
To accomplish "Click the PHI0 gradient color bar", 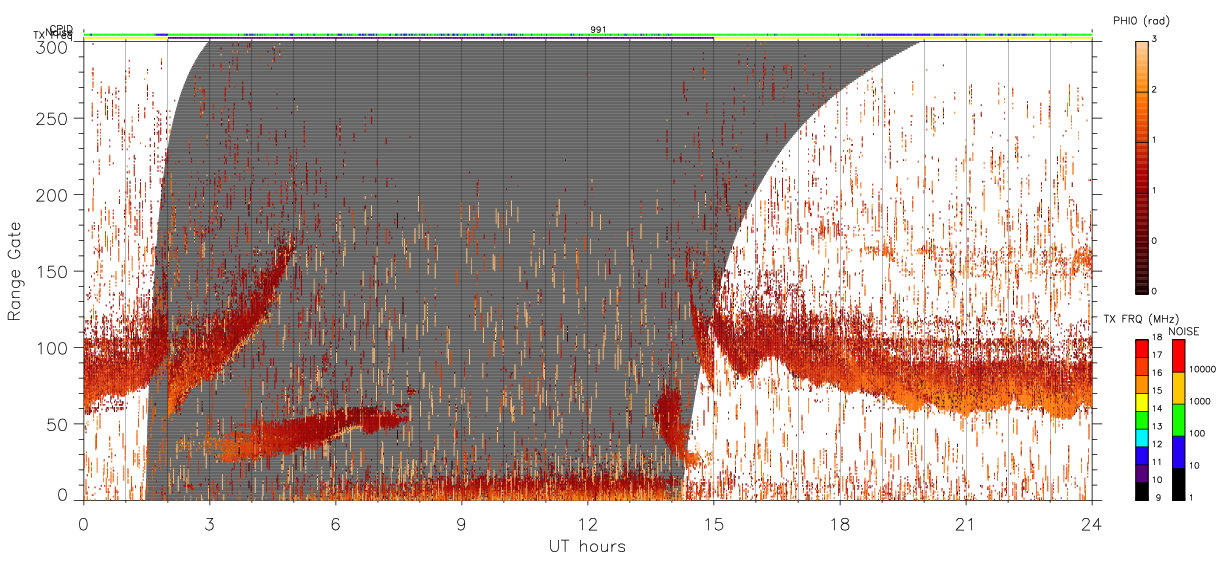I will pos(1142,166).
